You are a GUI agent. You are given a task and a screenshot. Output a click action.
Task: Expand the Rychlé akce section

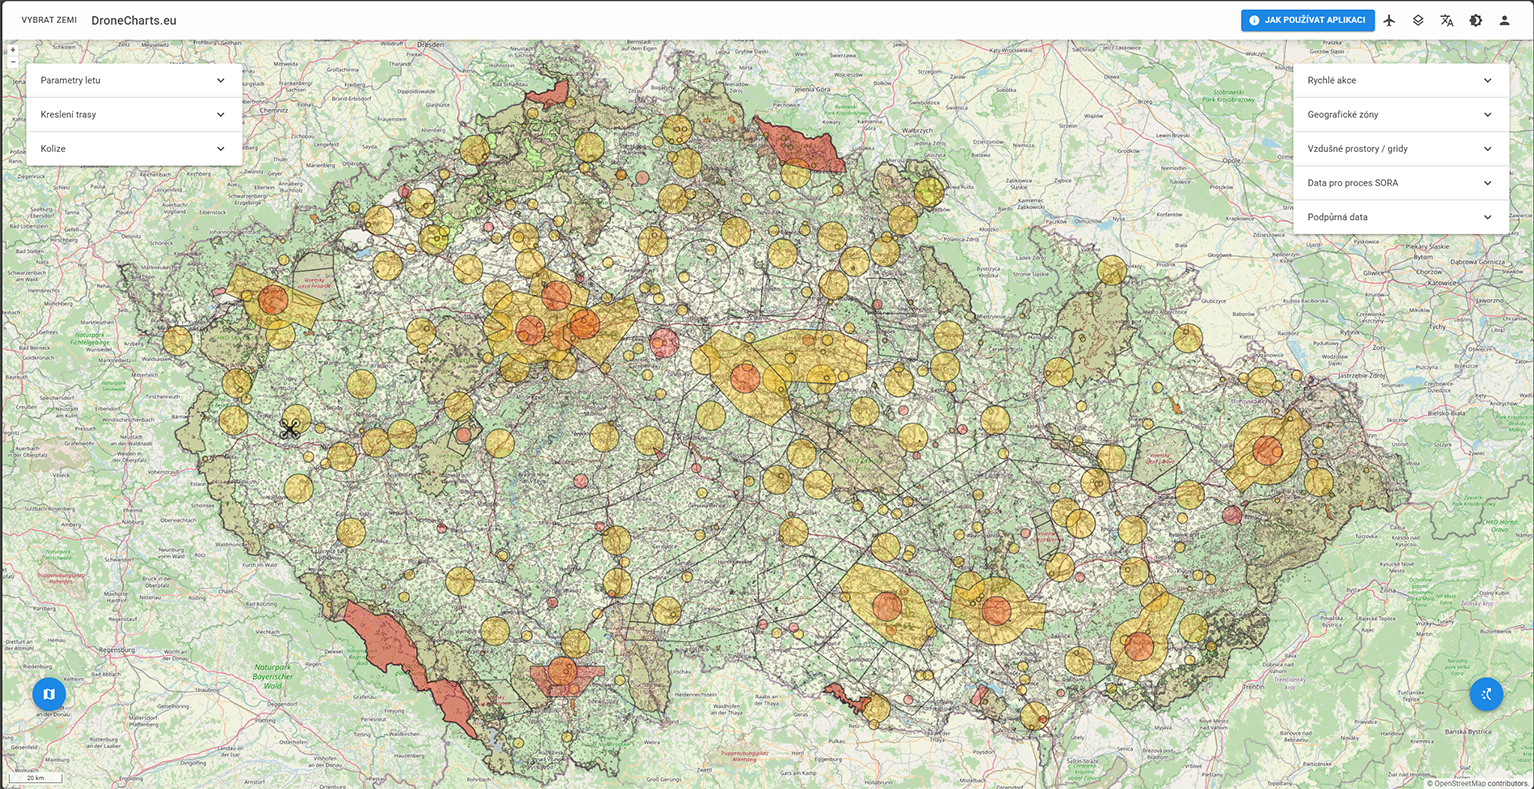tap(1400, 80)
